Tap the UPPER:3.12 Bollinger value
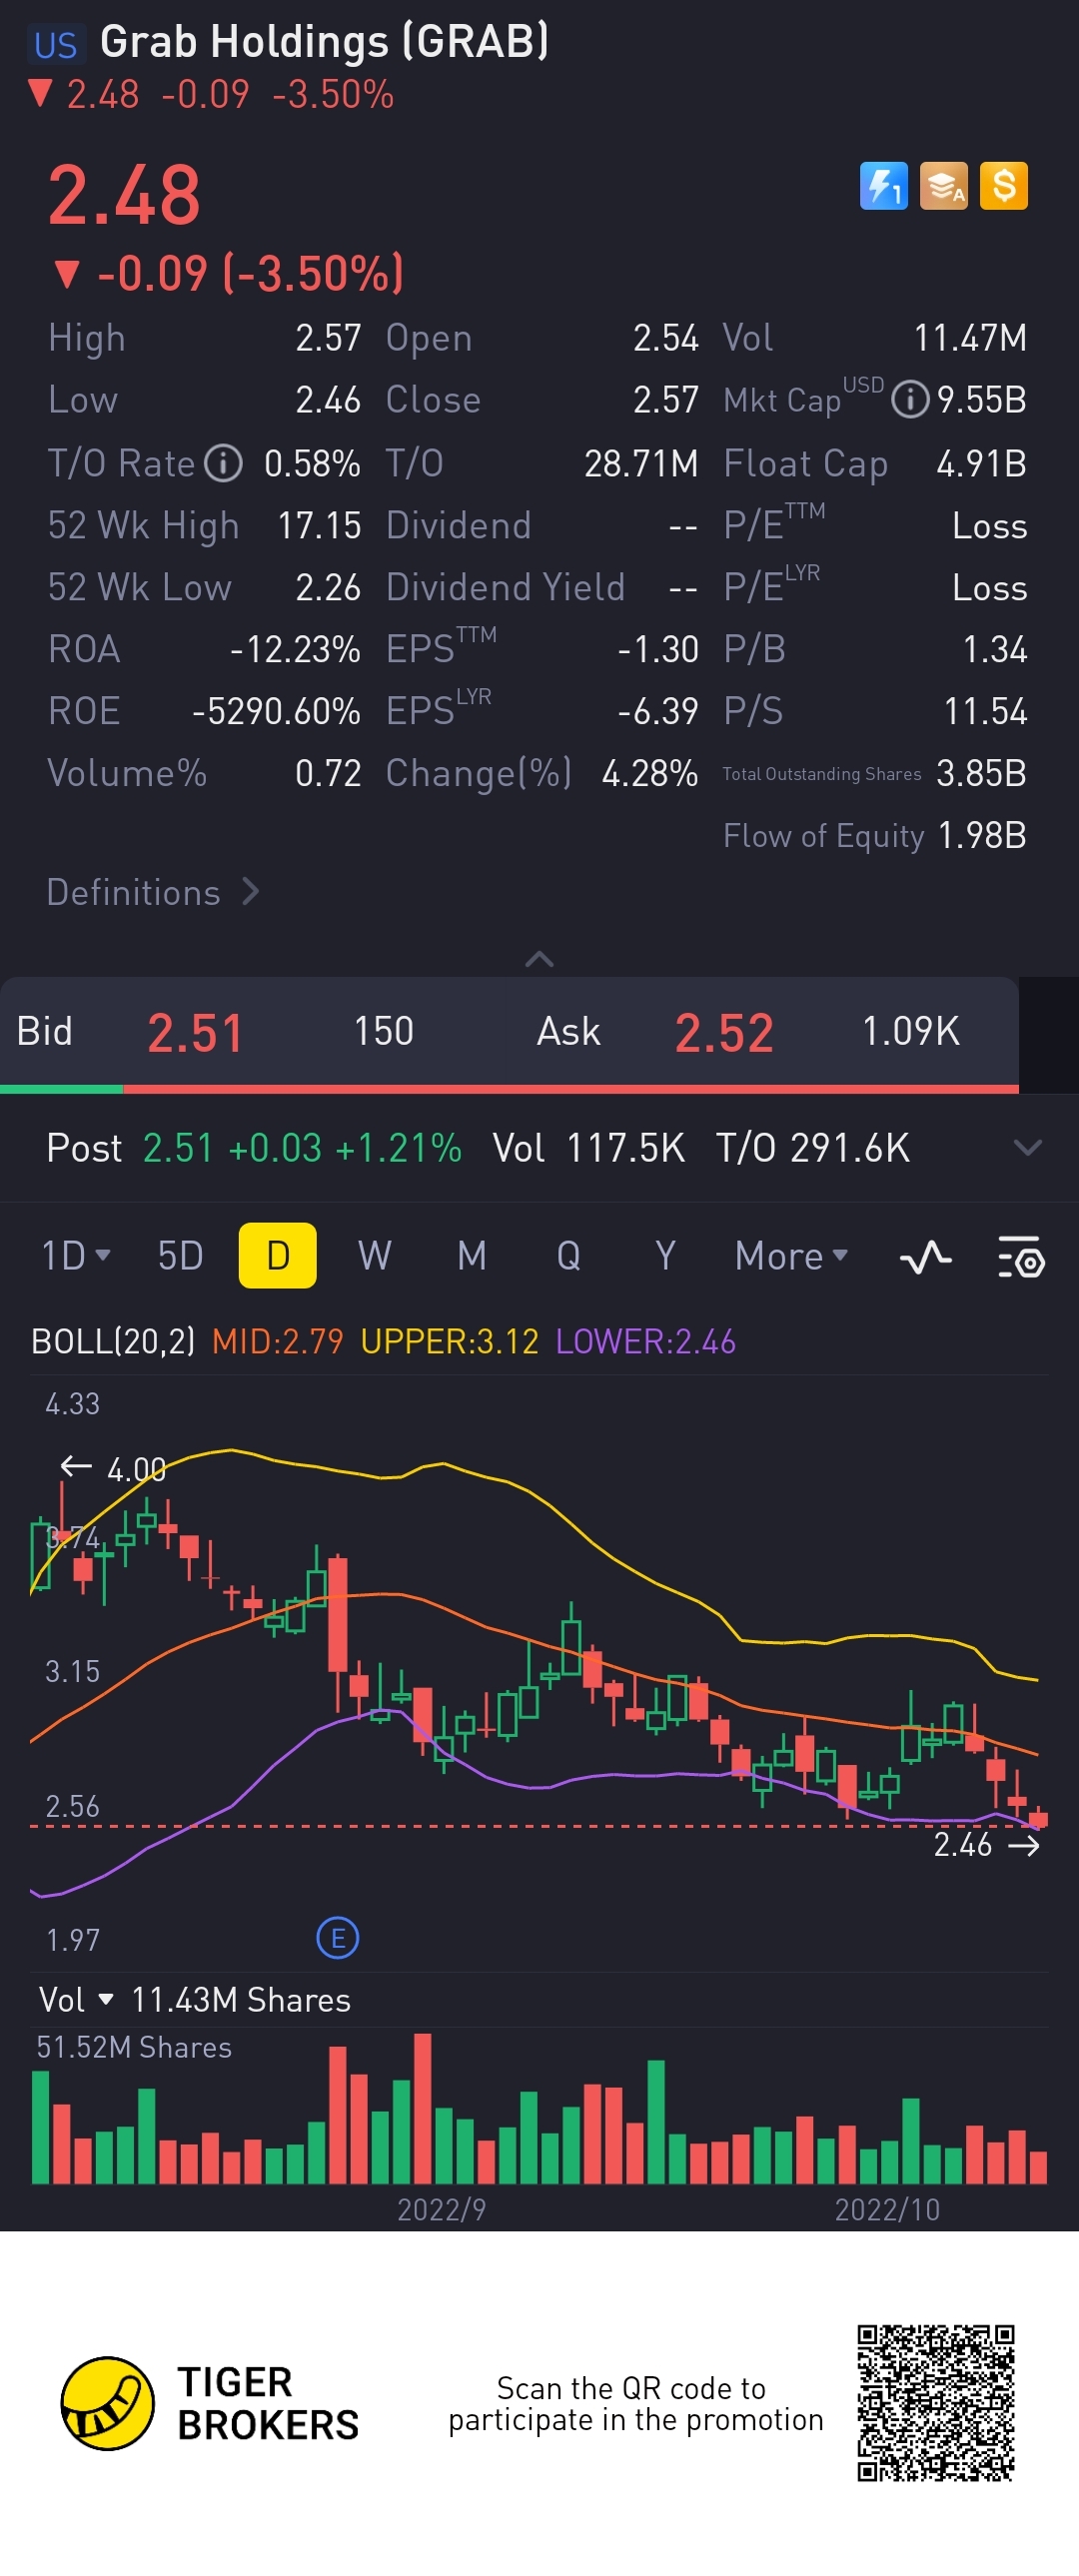 point(450,1341)
